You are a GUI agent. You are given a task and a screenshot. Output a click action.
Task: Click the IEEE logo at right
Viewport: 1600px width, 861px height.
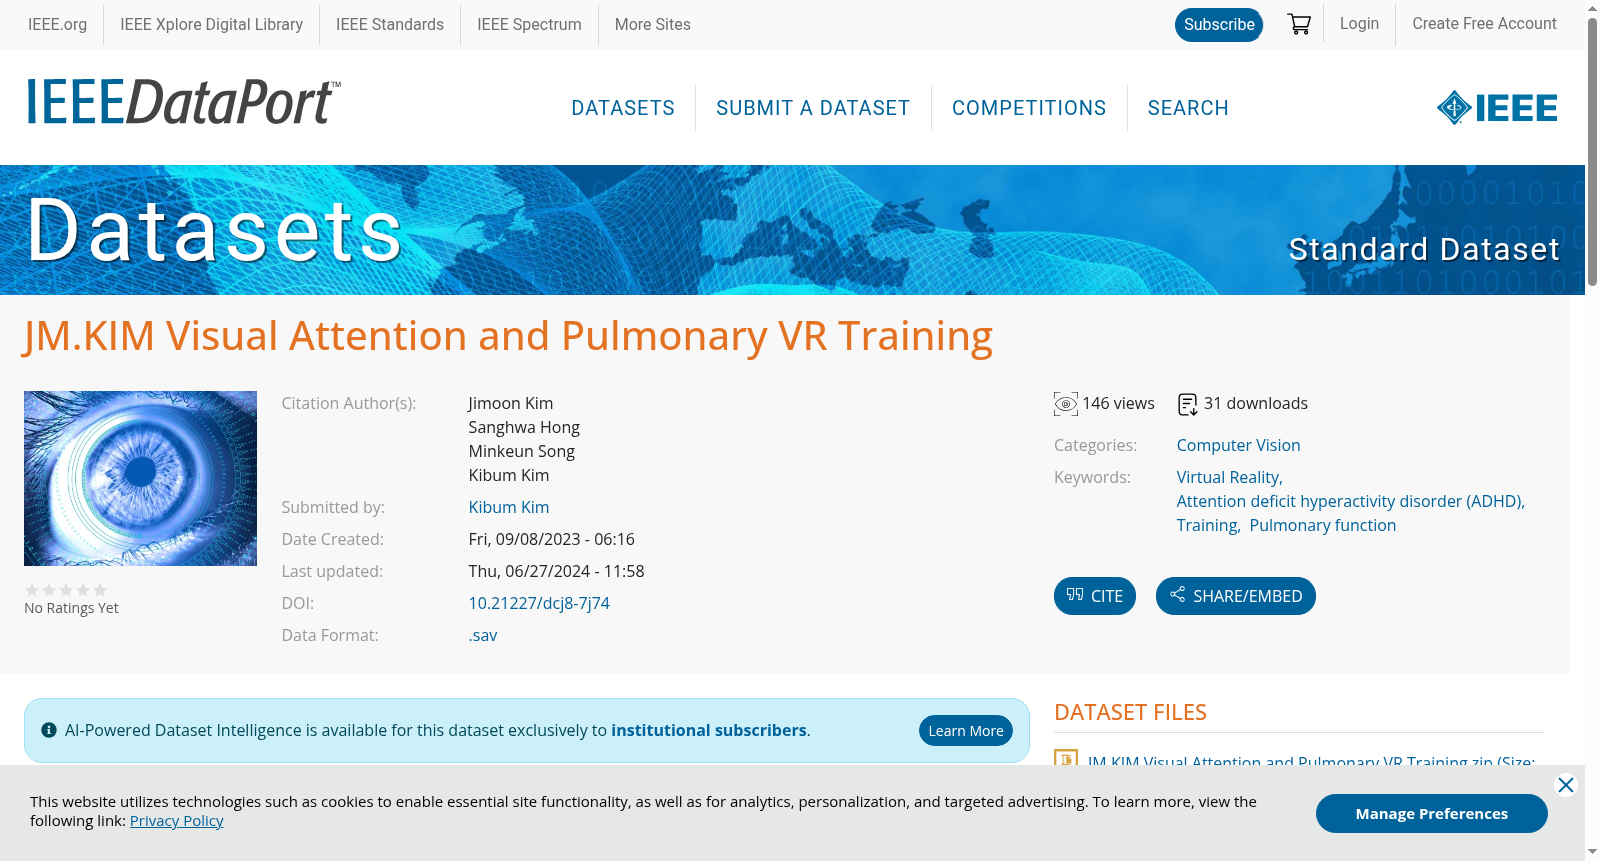pyautogui.click(x=1497, y=108)
